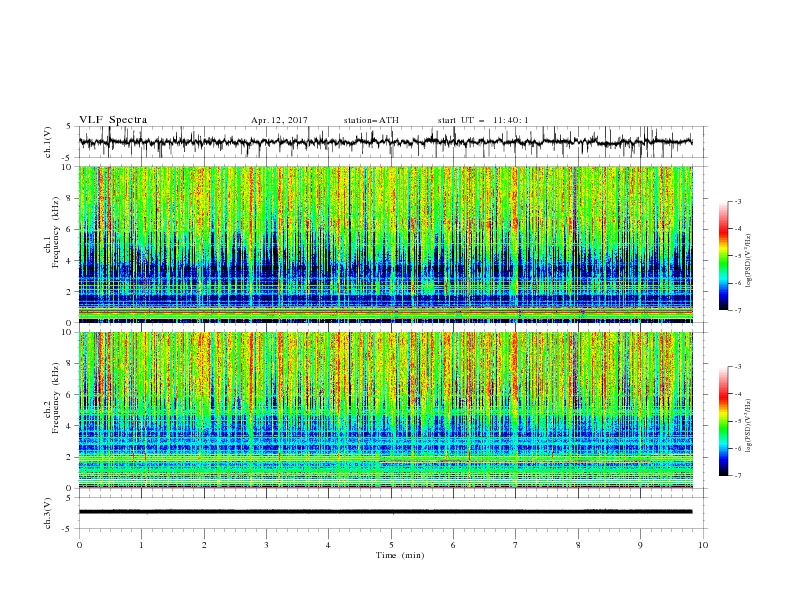Click the "VLF Spectra" plot title
The width and height of the screenshot is (792, 612).
113,120
